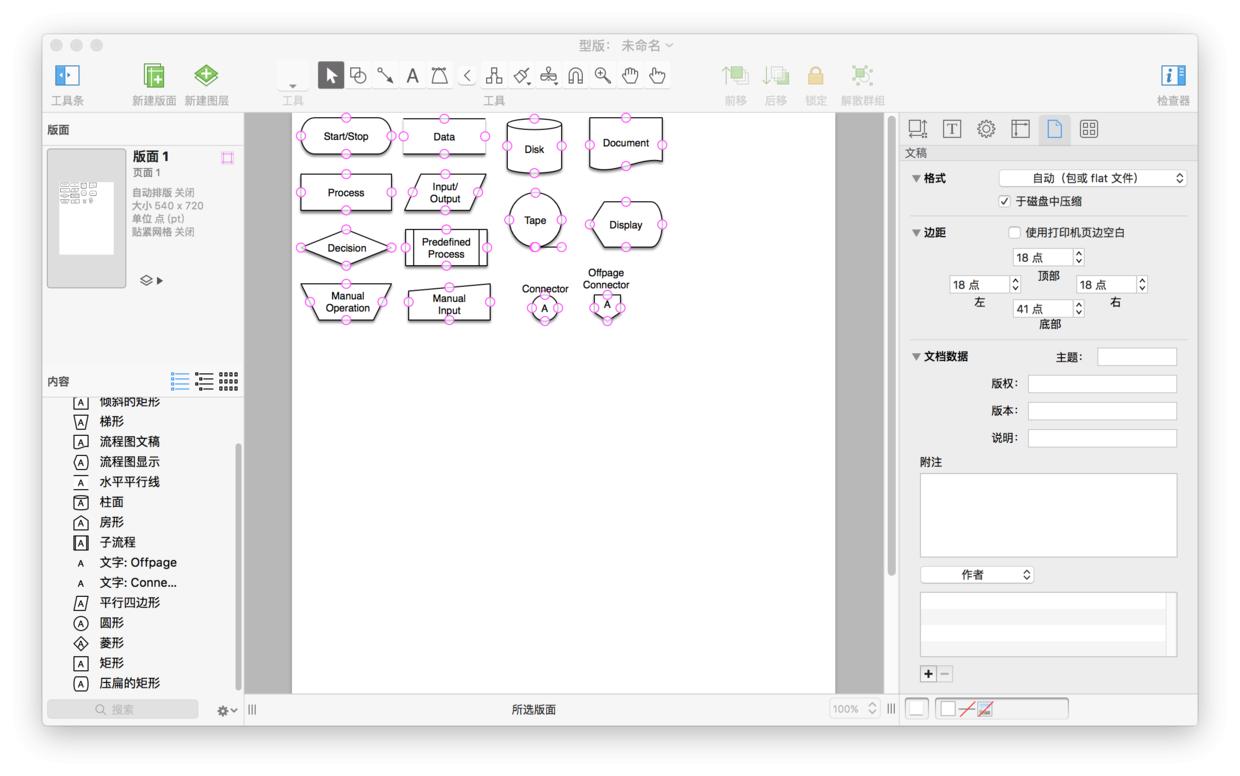
Task: Collapse the 边距 section triangle
Action: 916,233
